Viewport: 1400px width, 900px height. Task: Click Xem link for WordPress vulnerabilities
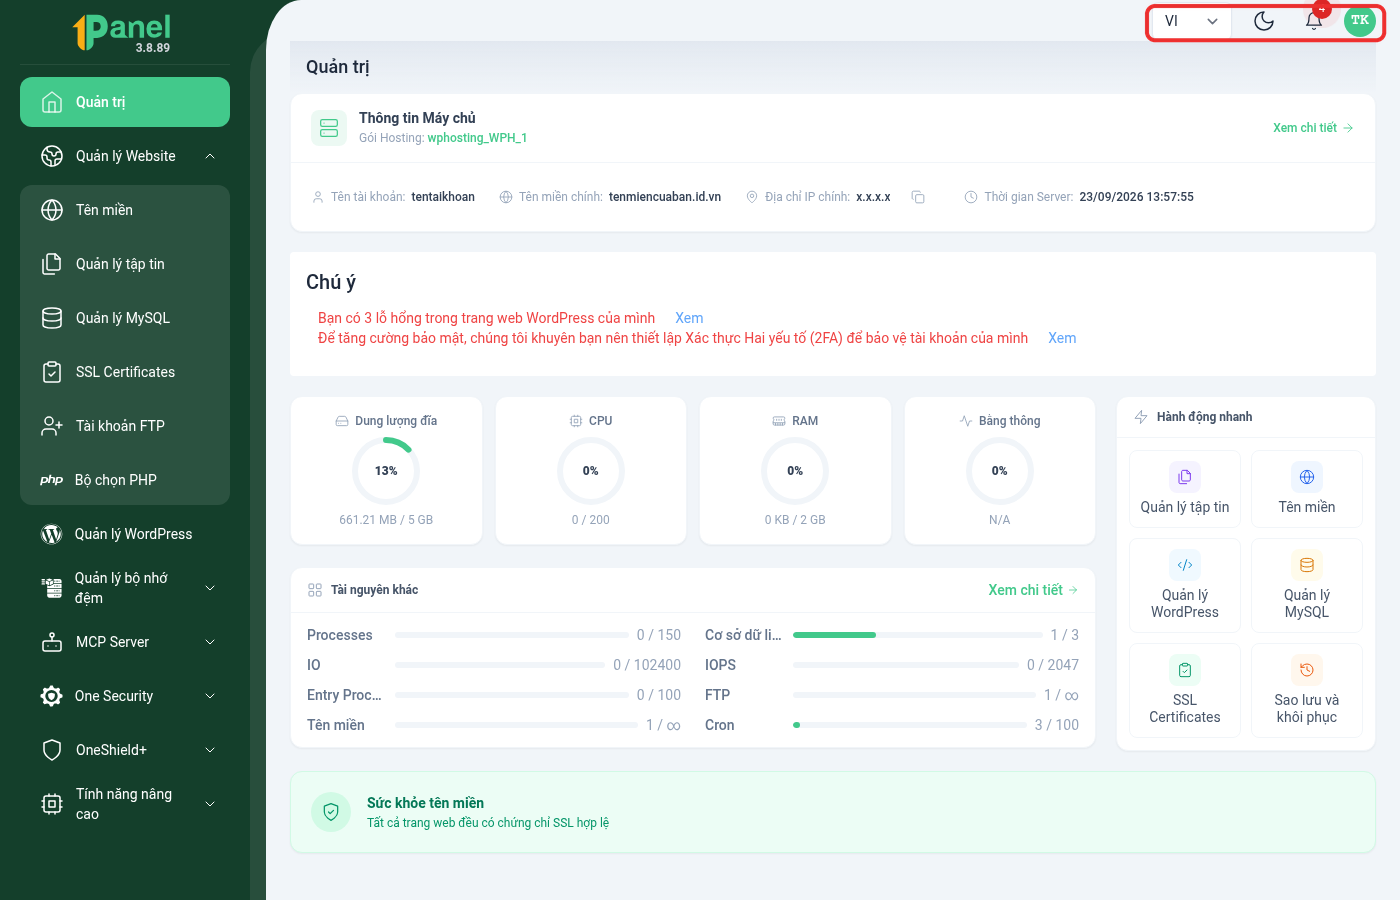coord(689,318)
